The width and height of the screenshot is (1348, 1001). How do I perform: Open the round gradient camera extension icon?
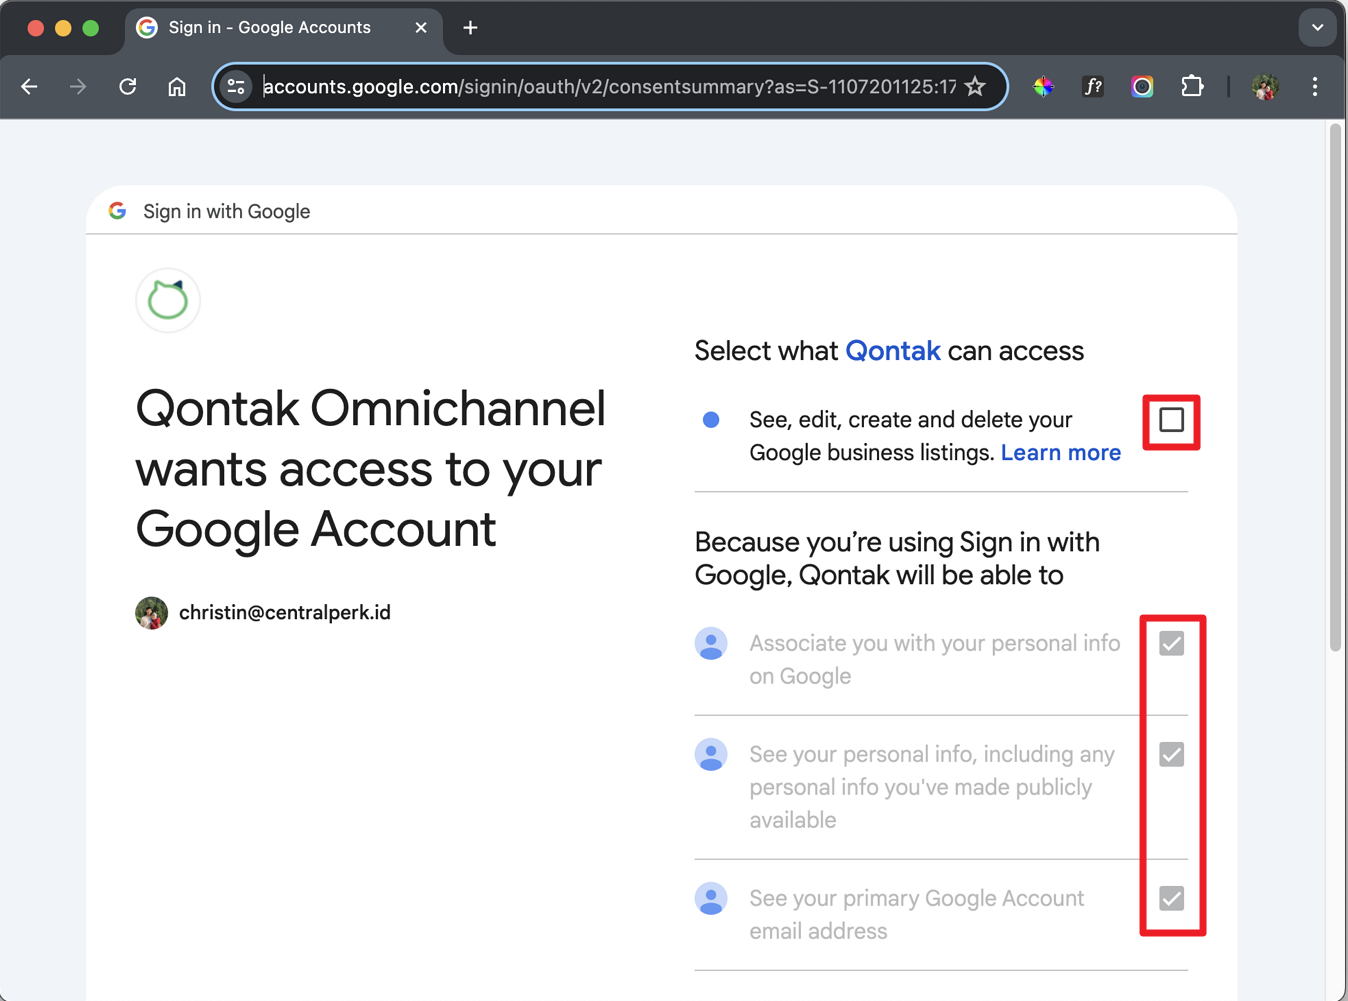coord(1142,87)
